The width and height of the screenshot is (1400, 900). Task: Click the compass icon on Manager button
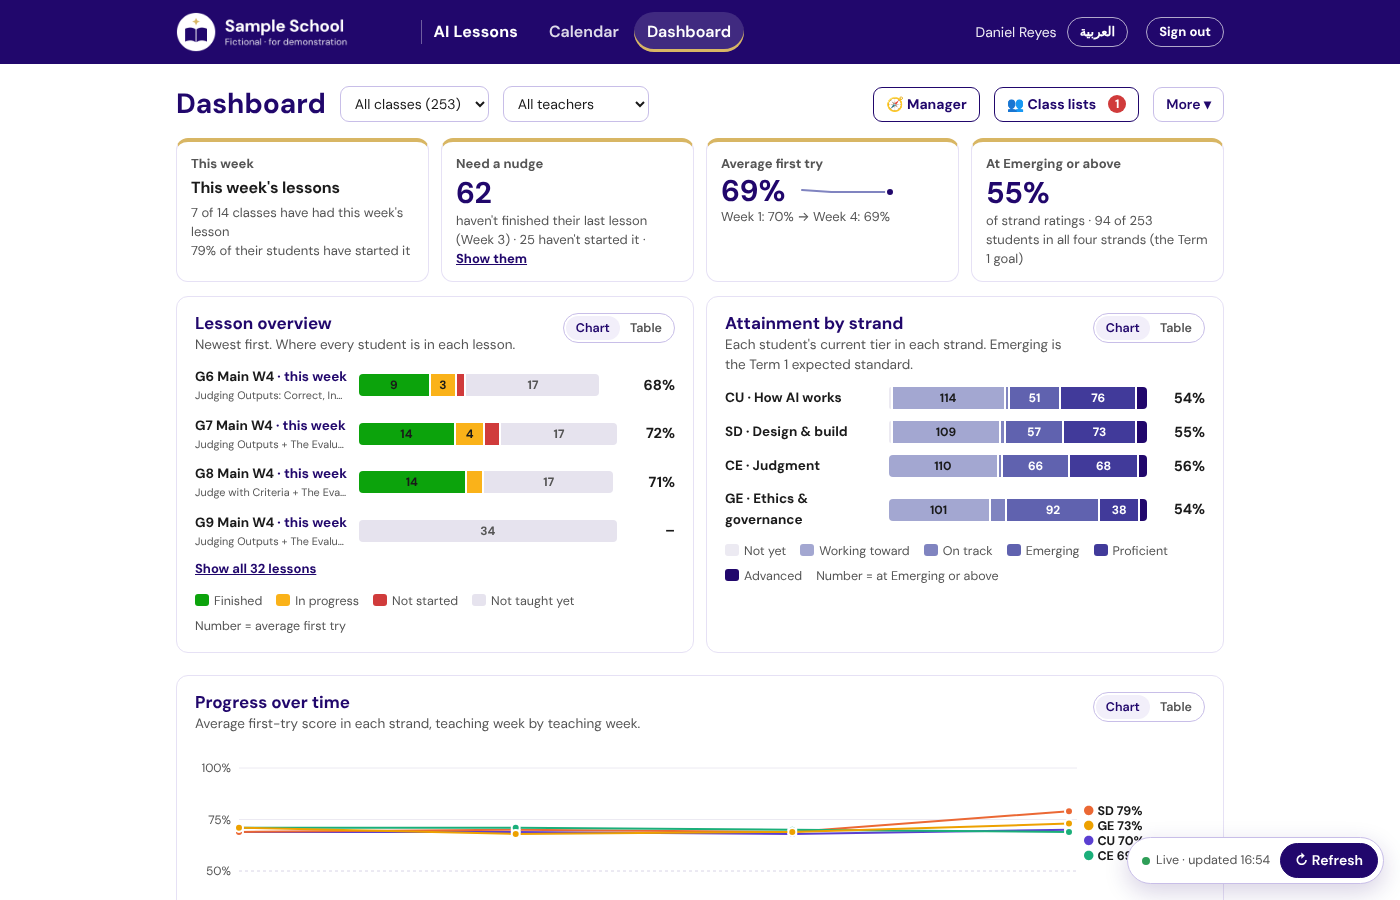[895, 104]
